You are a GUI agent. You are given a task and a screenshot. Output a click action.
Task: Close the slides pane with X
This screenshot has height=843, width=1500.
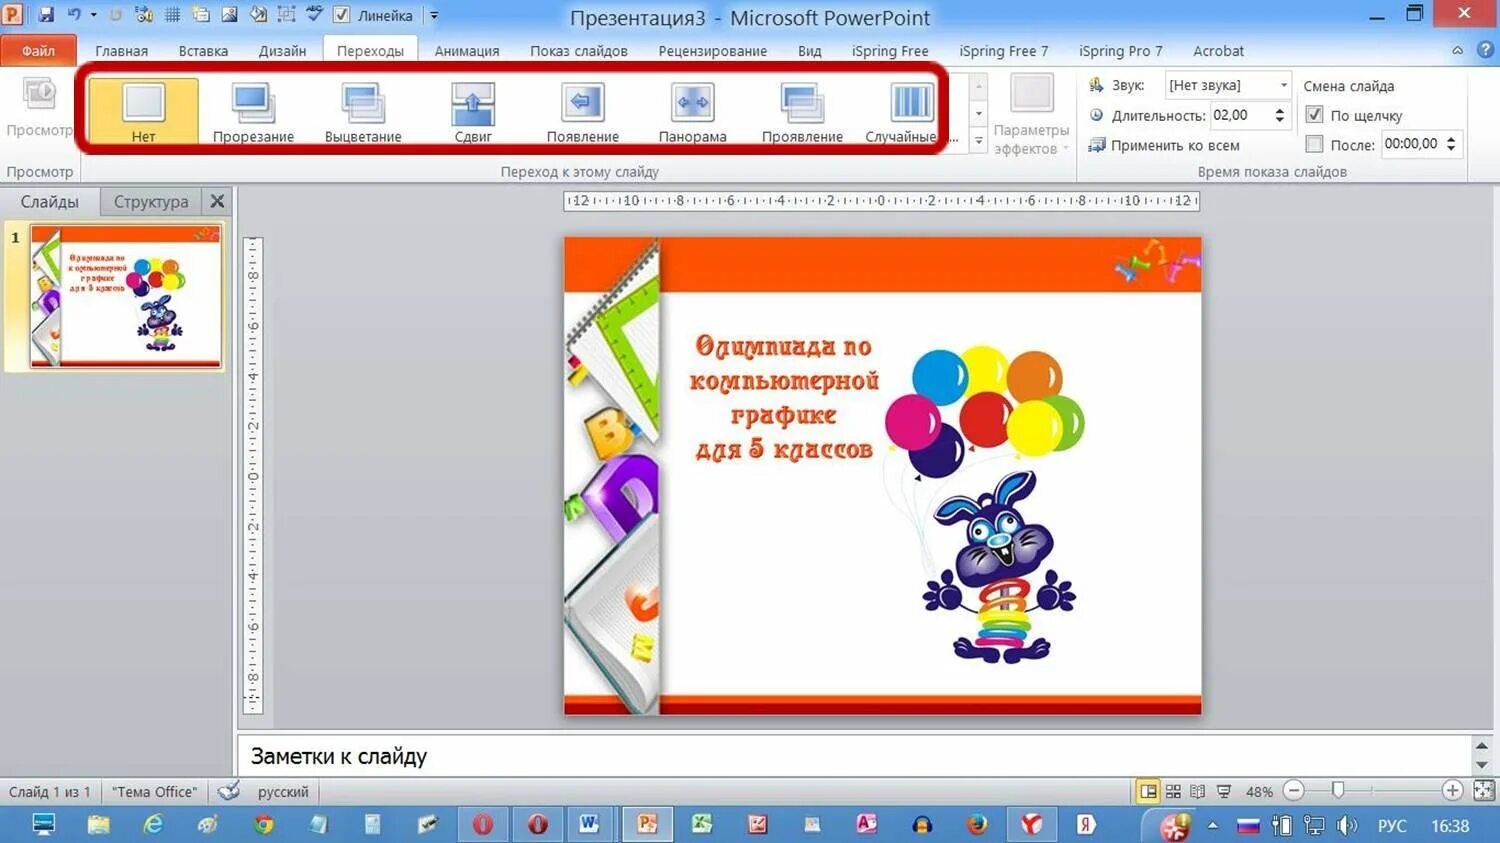coord(217,201)
